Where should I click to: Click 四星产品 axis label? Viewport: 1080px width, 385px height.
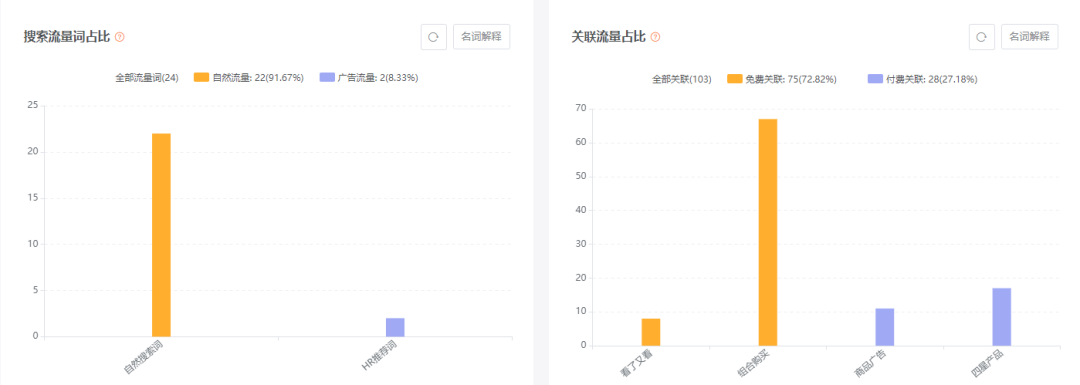989,364
